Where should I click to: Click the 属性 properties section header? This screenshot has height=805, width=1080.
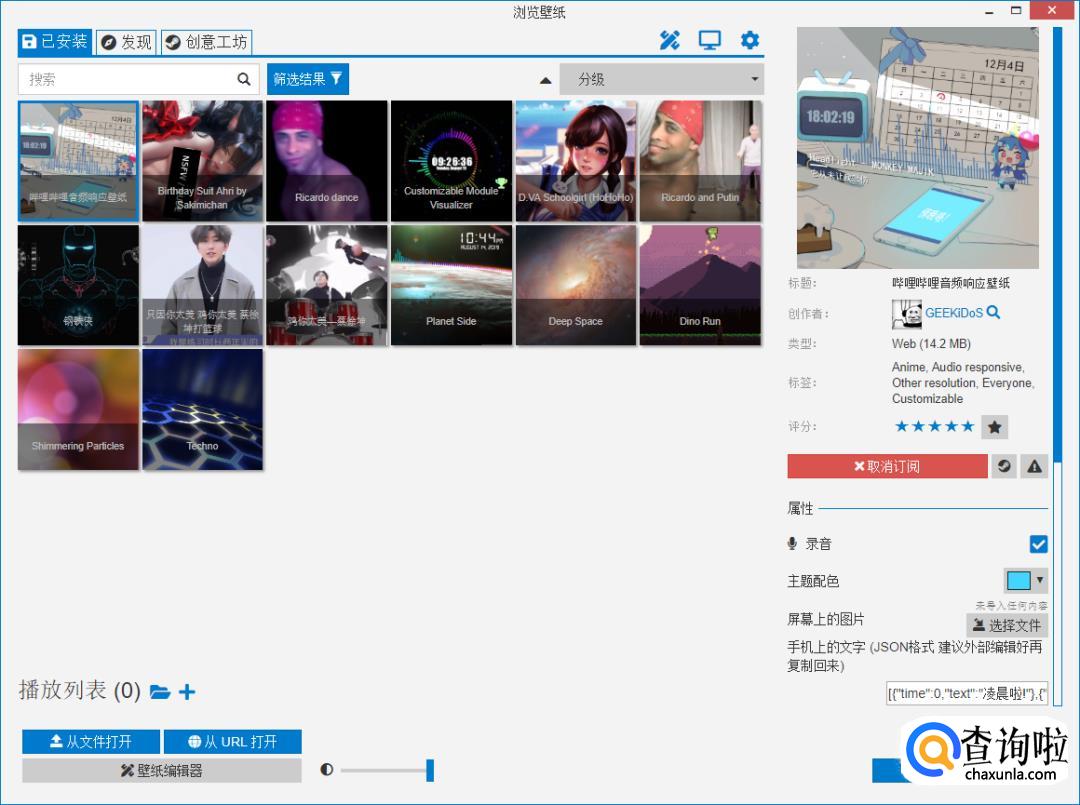point(800,508)
